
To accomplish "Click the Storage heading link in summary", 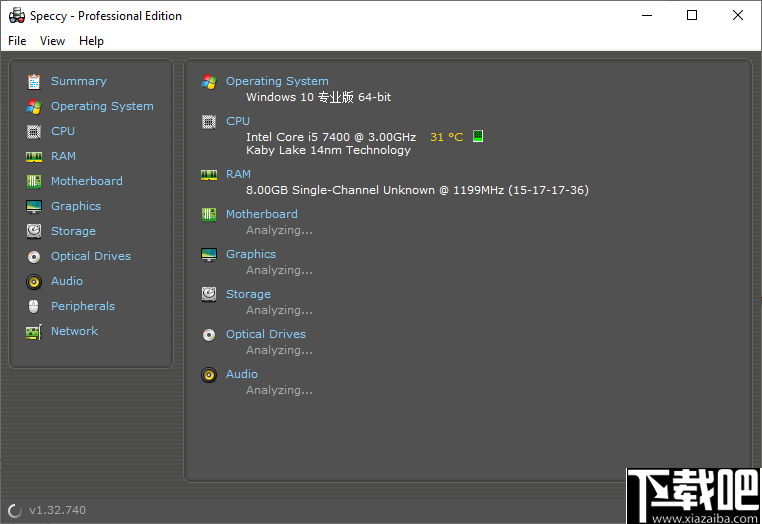I will [x=248, y=294].
